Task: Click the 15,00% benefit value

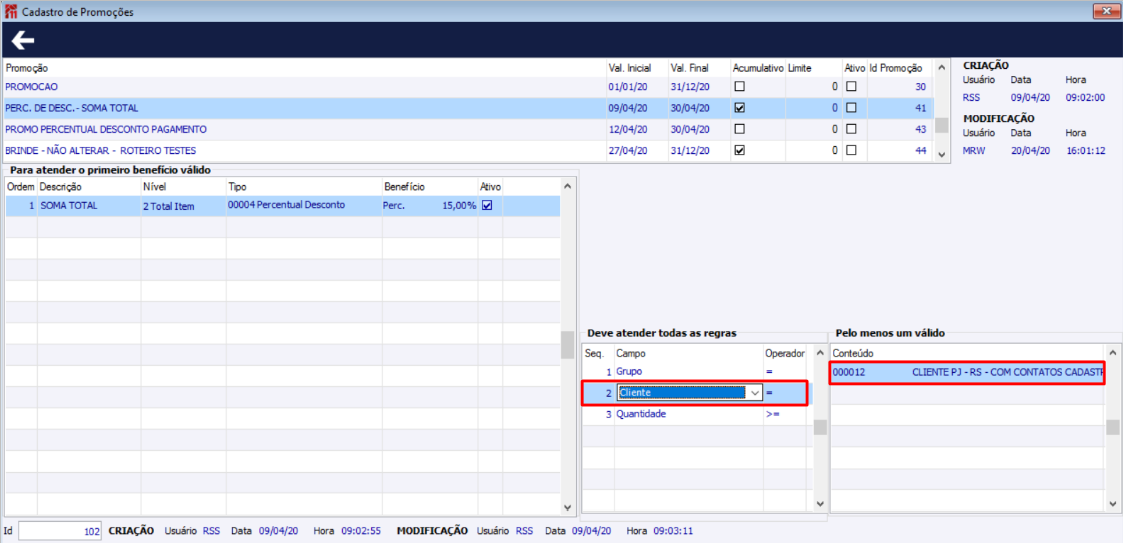Action: [459, 206]
